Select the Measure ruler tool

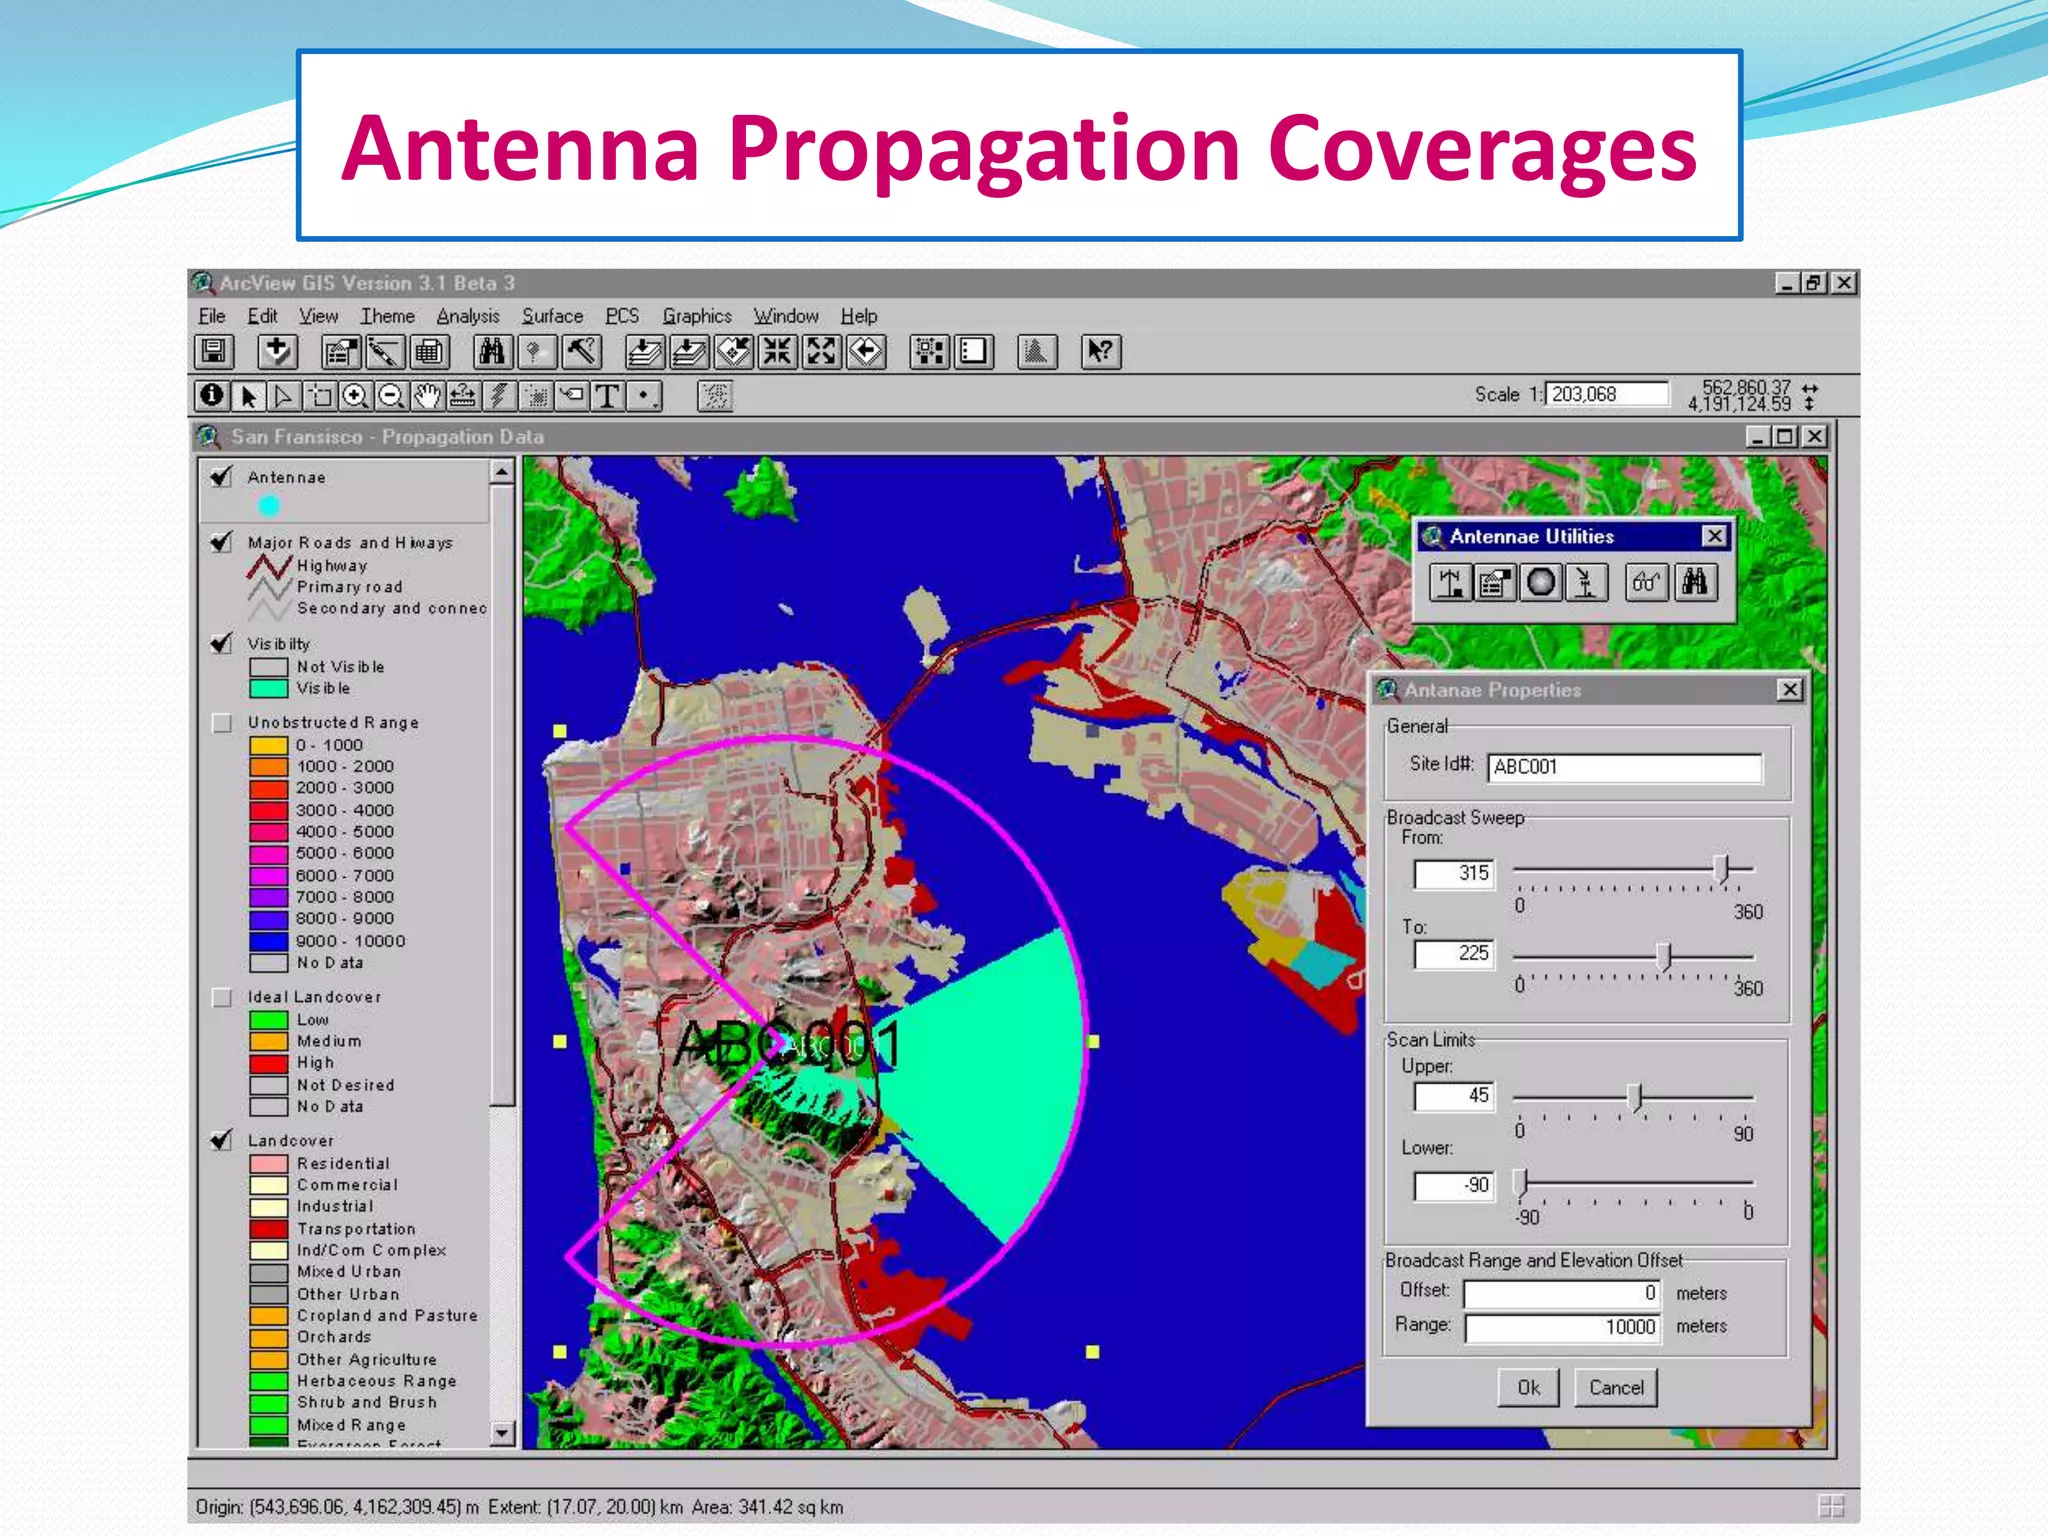coord(463,396)
